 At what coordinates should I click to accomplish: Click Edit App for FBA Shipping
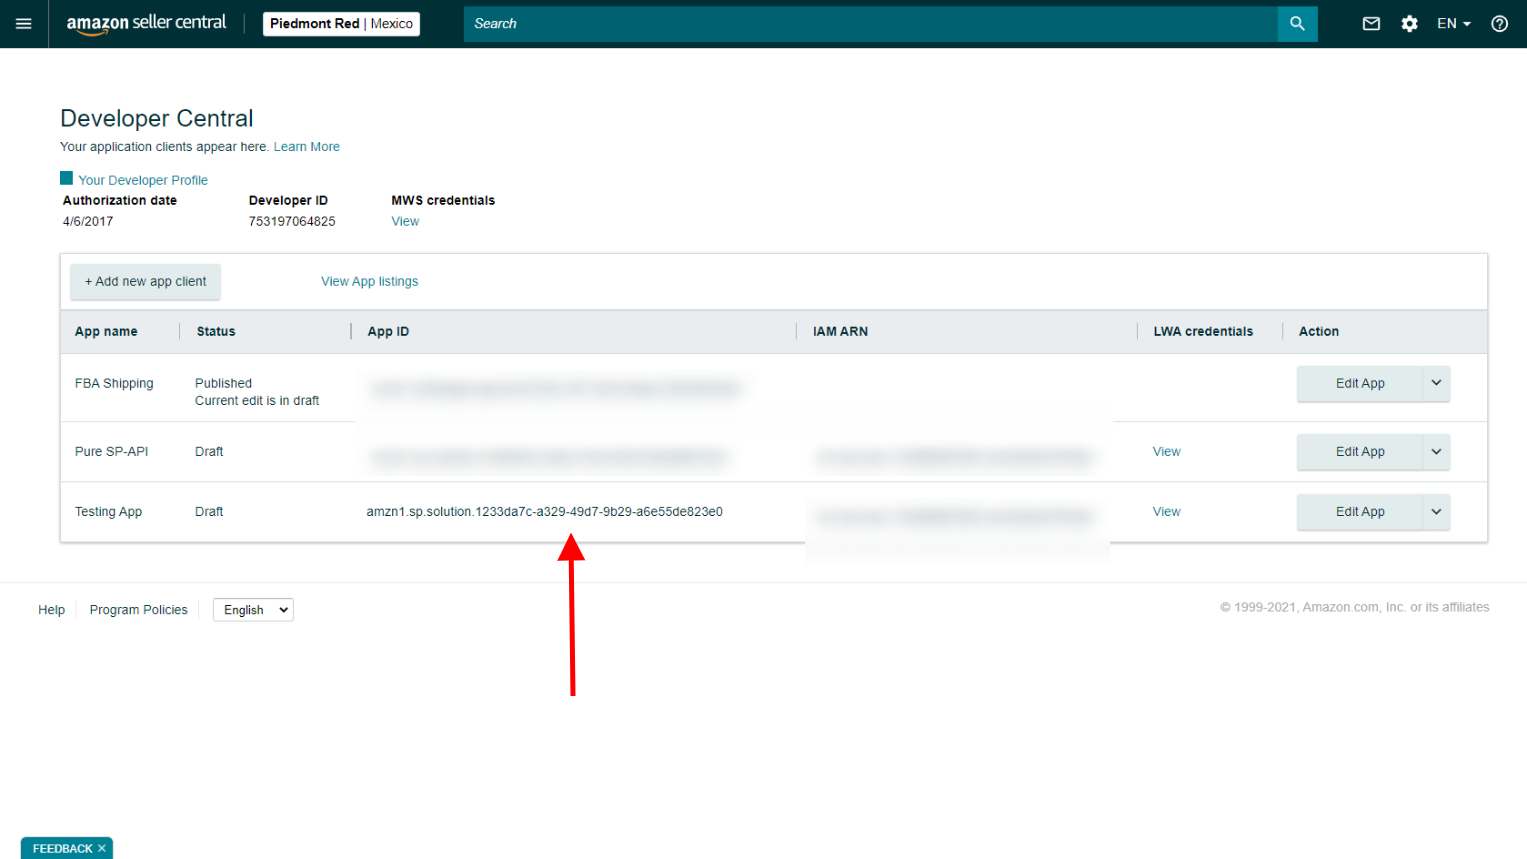[x=1360, y=383]
